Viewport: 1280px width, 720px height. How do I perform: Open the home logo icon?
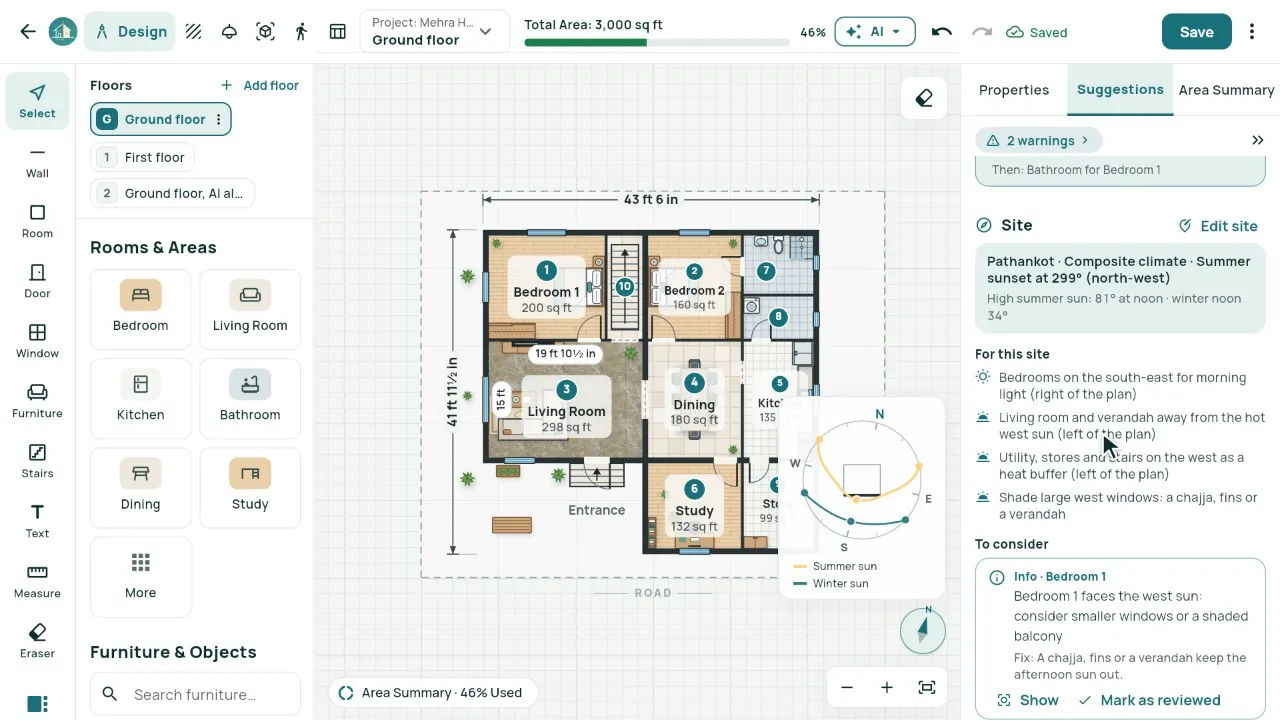pos(63,32)
